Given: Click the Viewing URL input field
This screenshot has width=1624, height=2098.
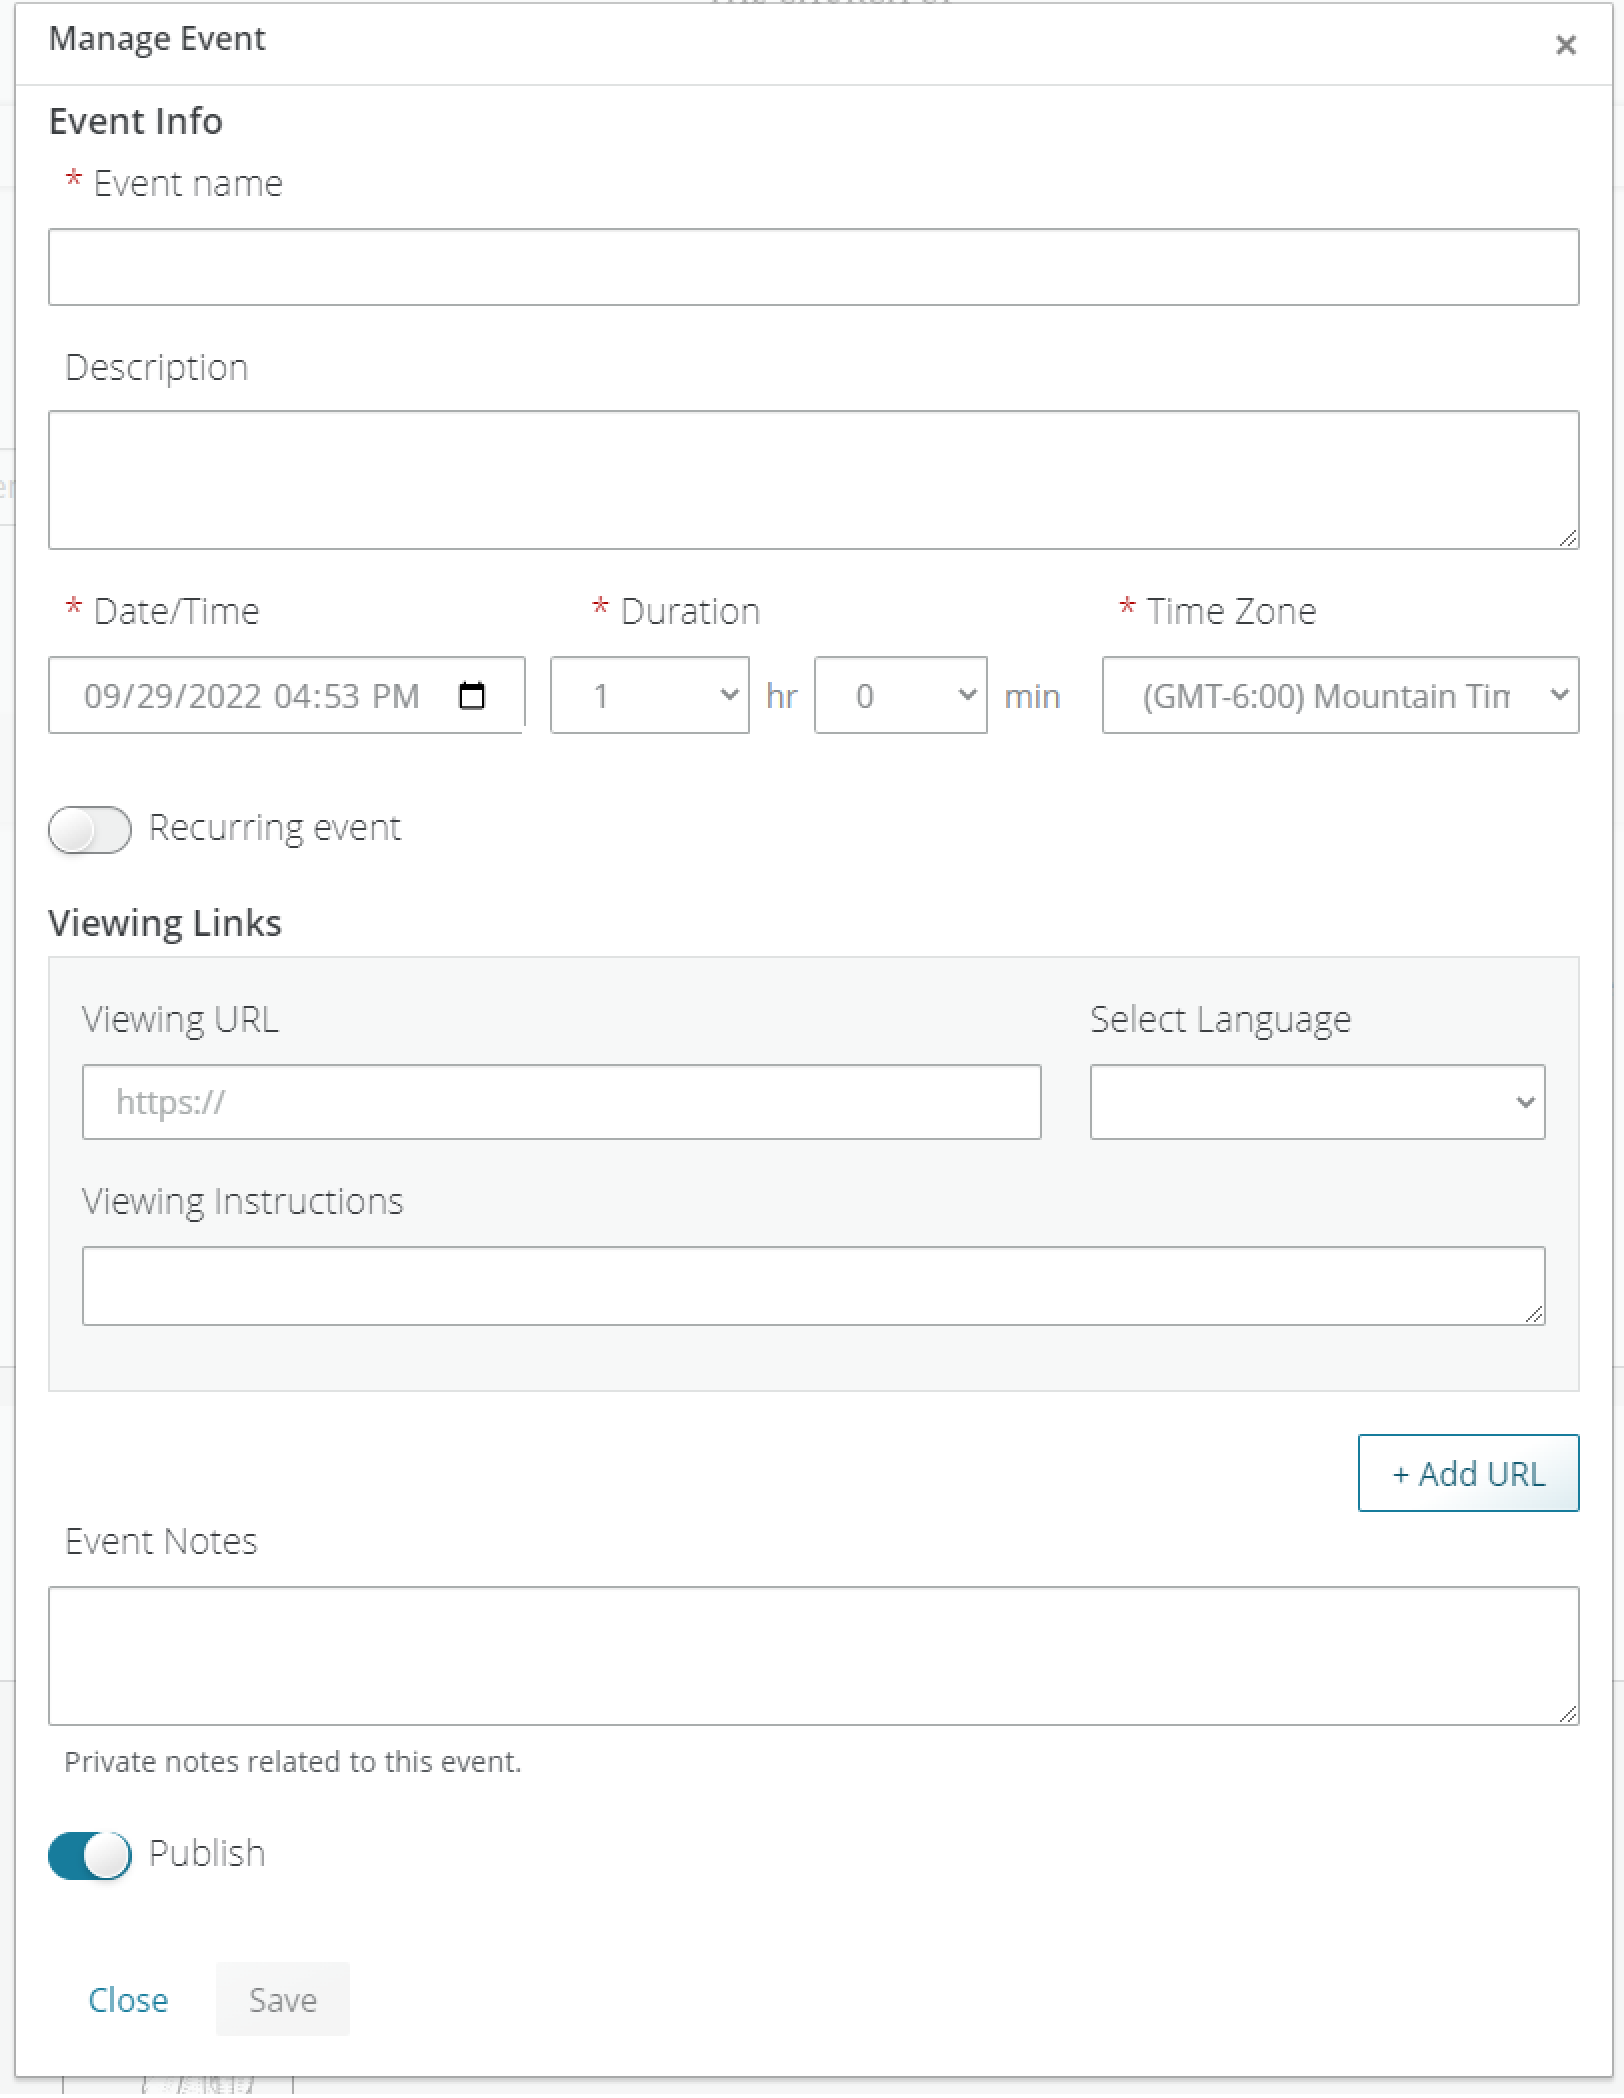Looking at the screenshot, I should point(561,1102).
